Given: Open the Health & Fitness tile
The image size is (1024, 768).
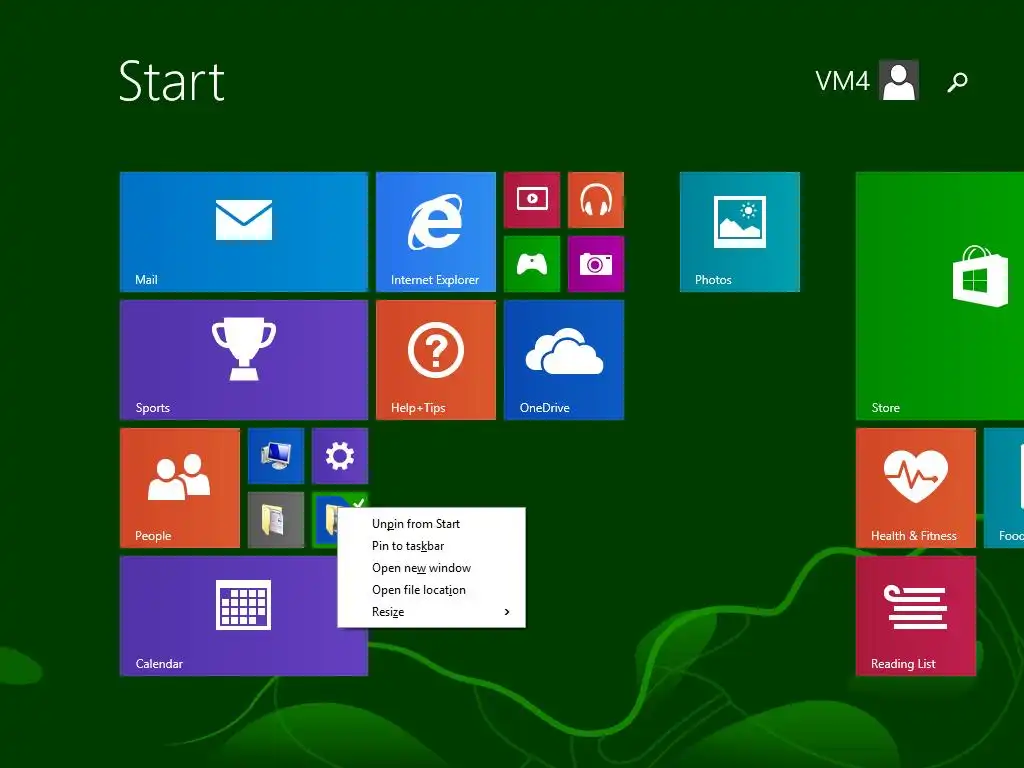Looking at the screenshot, I should pyautogui.click(x=916, y=488).
